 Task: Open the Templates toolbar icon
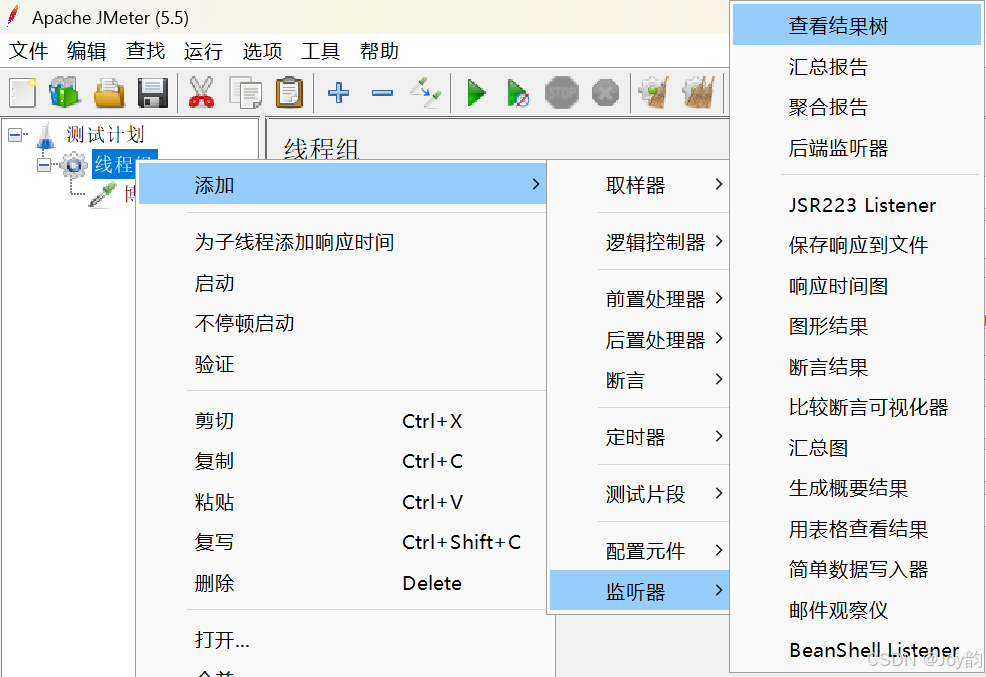65,93
